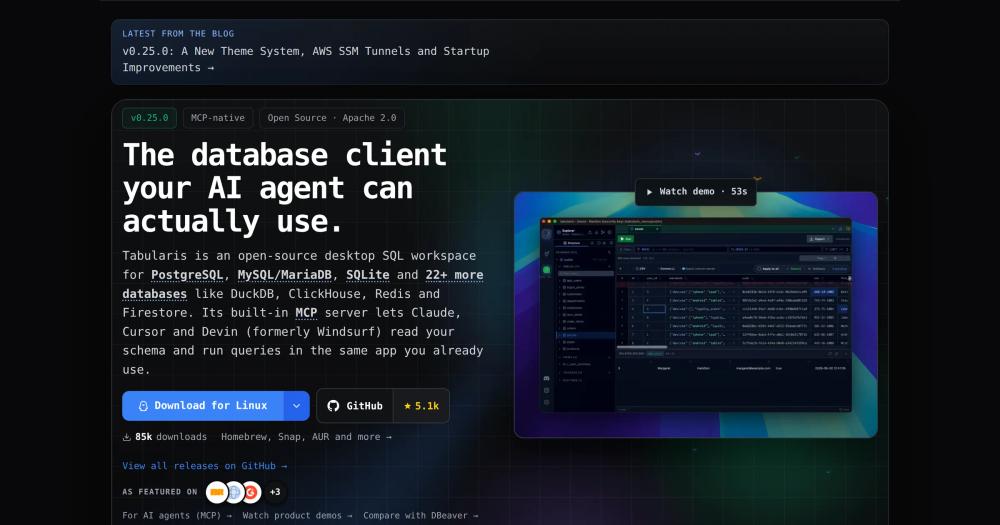Open the For AI agents (MCP) link
This screenshot has height=525, width=1000.
click(x=177, y=515)
